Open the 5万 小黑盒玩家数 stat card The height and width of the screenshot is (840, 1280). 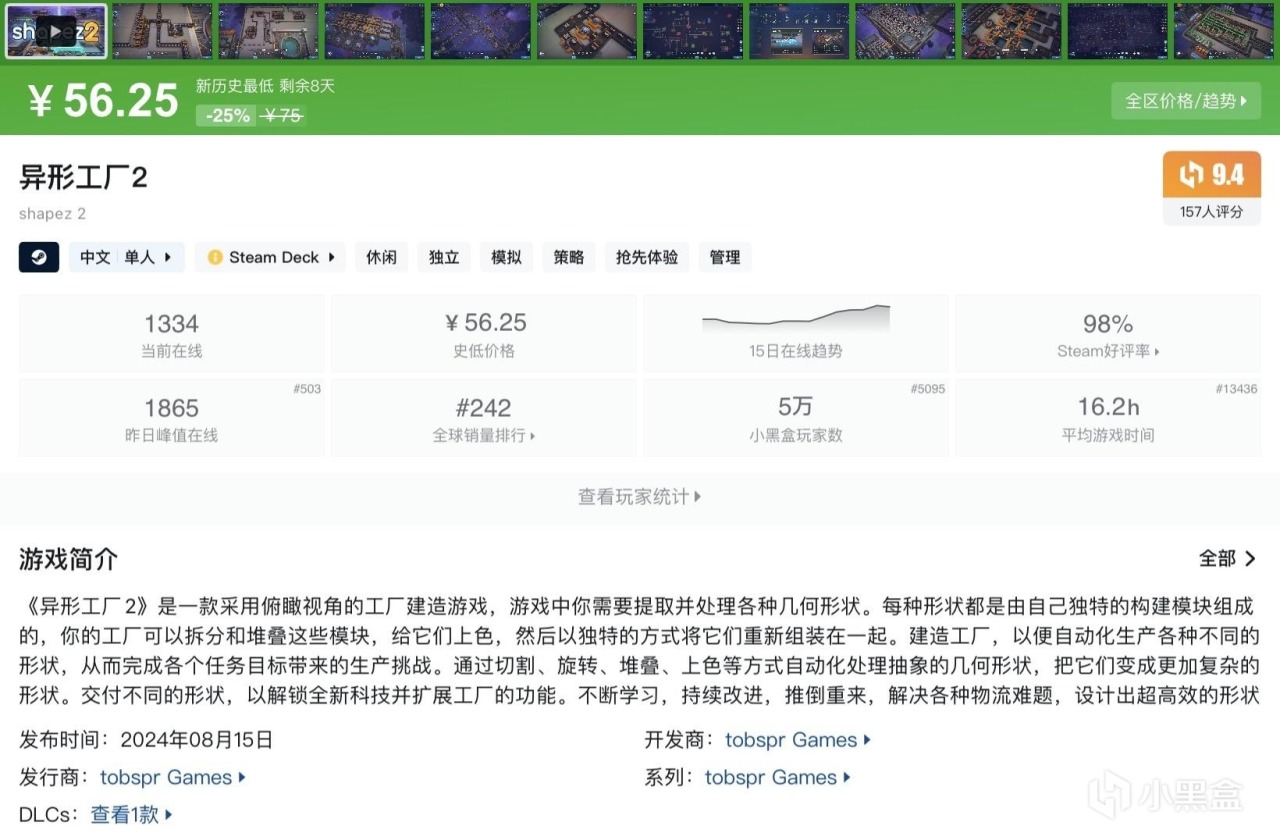coord(796,418)
